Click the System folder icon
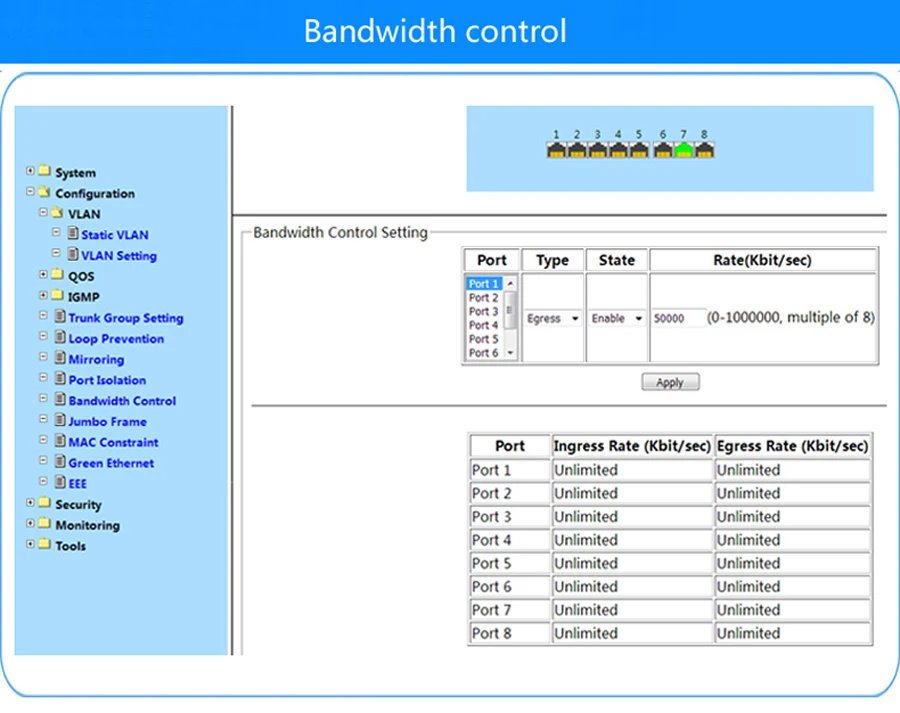Image resolution: width=900 pixels, height=713 pixels. pyautogui.click(x=44, y=170)
